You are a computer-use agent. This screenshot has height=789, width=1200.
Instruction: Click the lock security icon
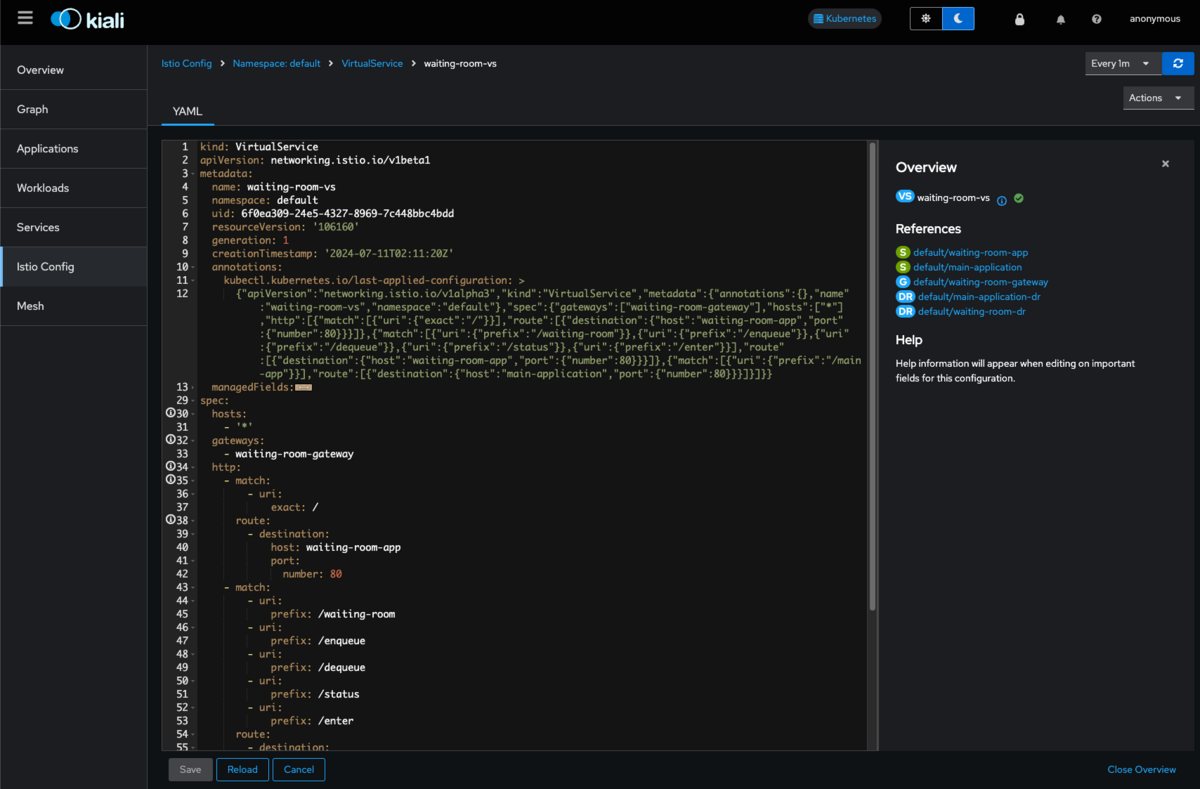pos(1020,19)
